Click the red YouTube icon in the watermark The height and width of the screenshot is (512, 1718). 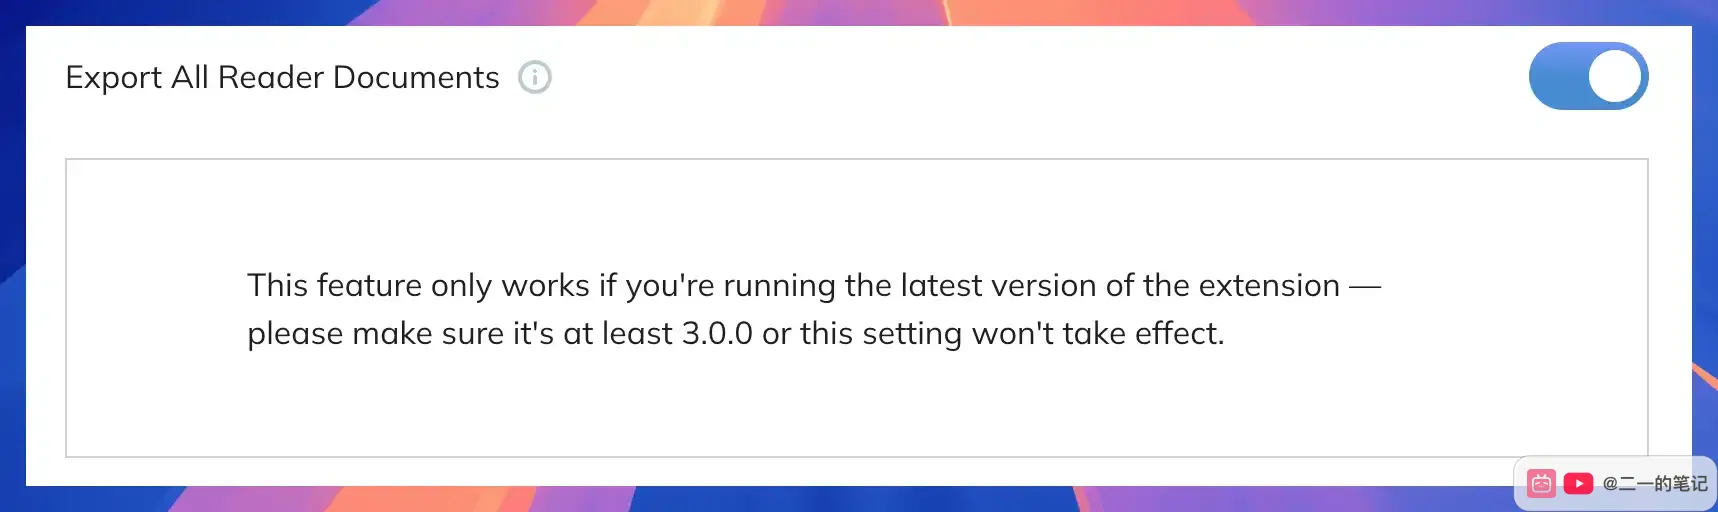pyautogui.click(x=1578, y=484)
